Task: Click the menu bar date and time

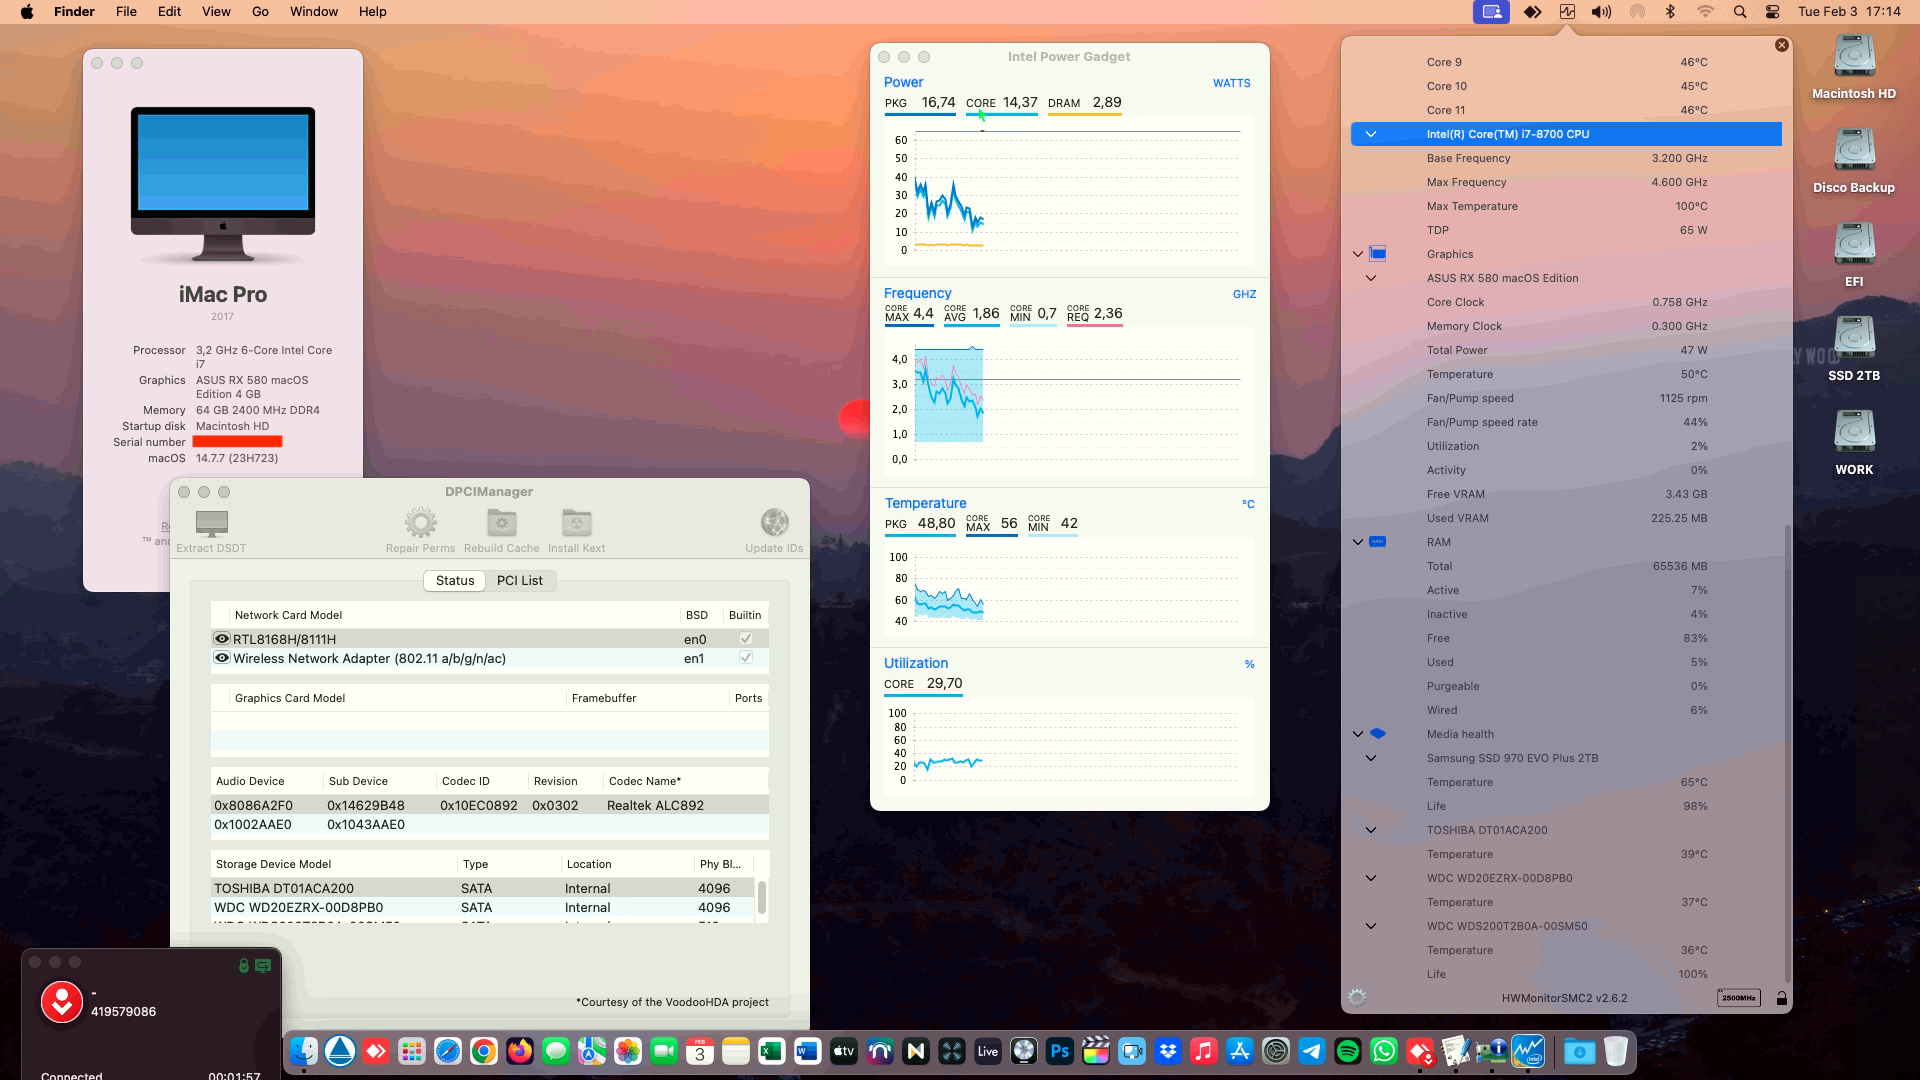Action: 1849,12
